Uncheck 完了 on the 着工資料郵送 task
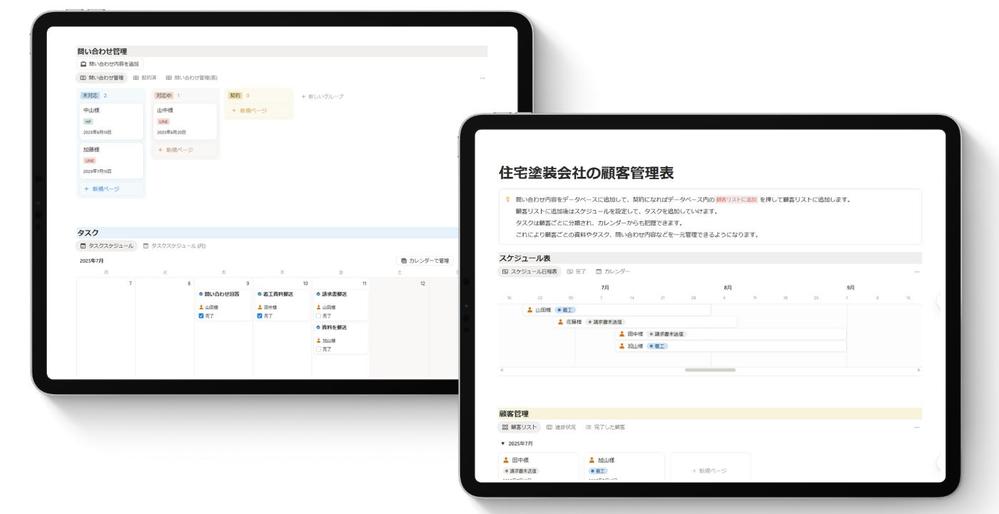 point(259,316)
